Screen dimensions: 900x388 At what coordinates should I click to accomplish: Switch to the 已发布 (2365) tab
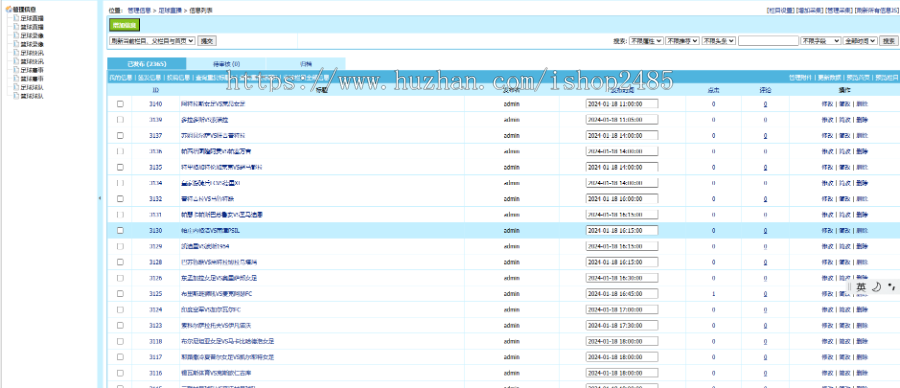(x=146, y=64)
